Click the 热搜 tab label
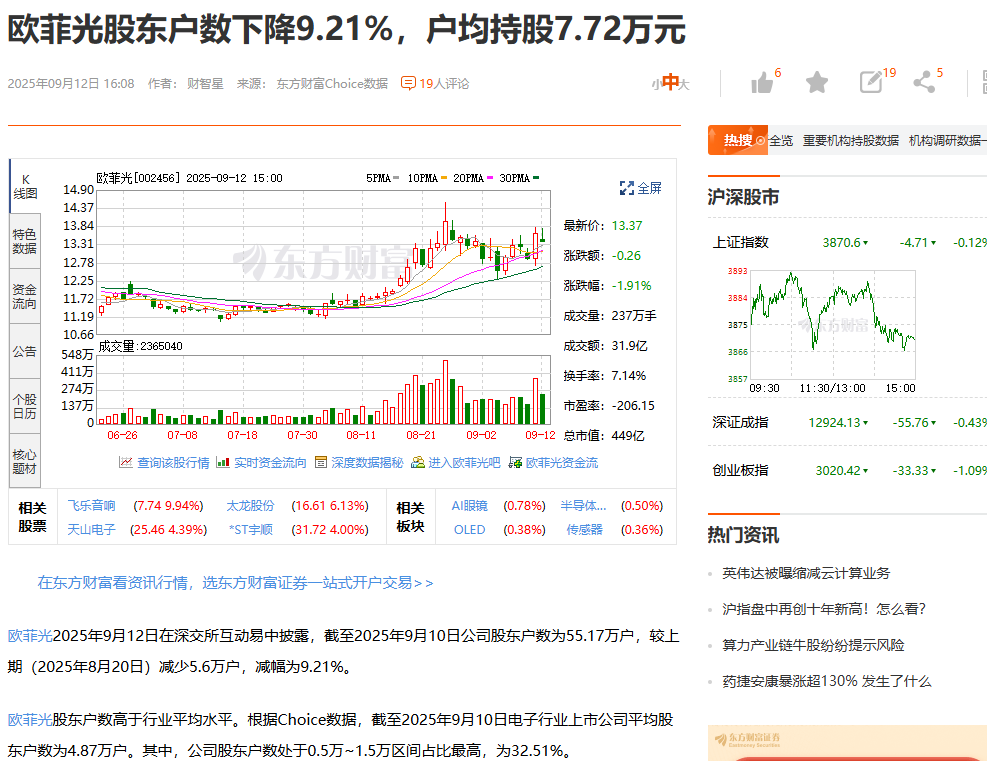The width and height of the screenshot is (987, 761). [x=737, y=140]
